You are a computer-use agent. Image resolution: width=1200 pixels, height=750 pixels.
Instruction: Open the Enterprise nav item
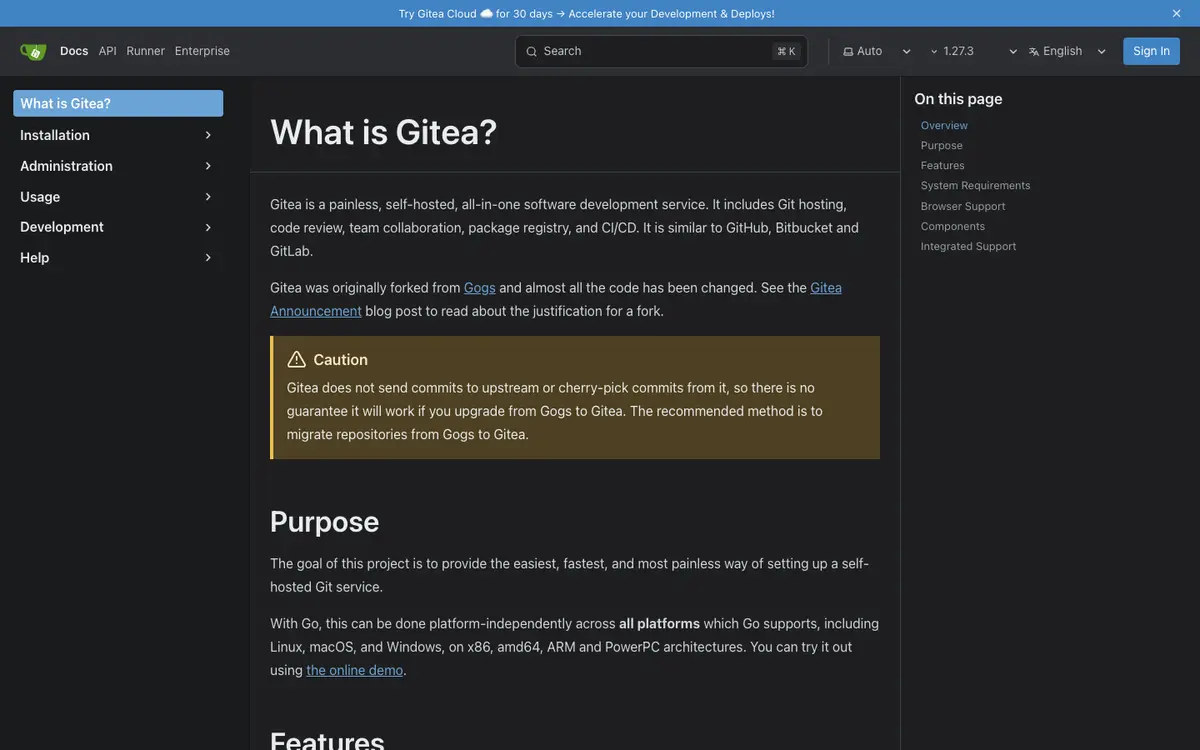pos(202,51)
